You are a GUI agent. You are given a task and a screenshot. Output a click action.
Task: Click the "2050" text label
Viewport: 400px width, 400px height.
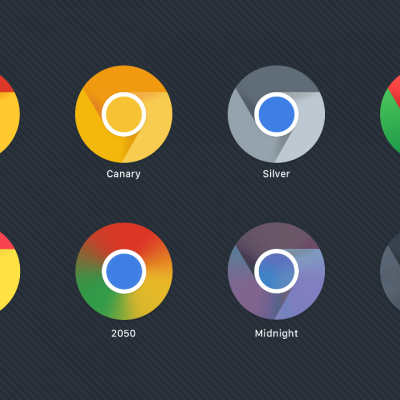124,333
